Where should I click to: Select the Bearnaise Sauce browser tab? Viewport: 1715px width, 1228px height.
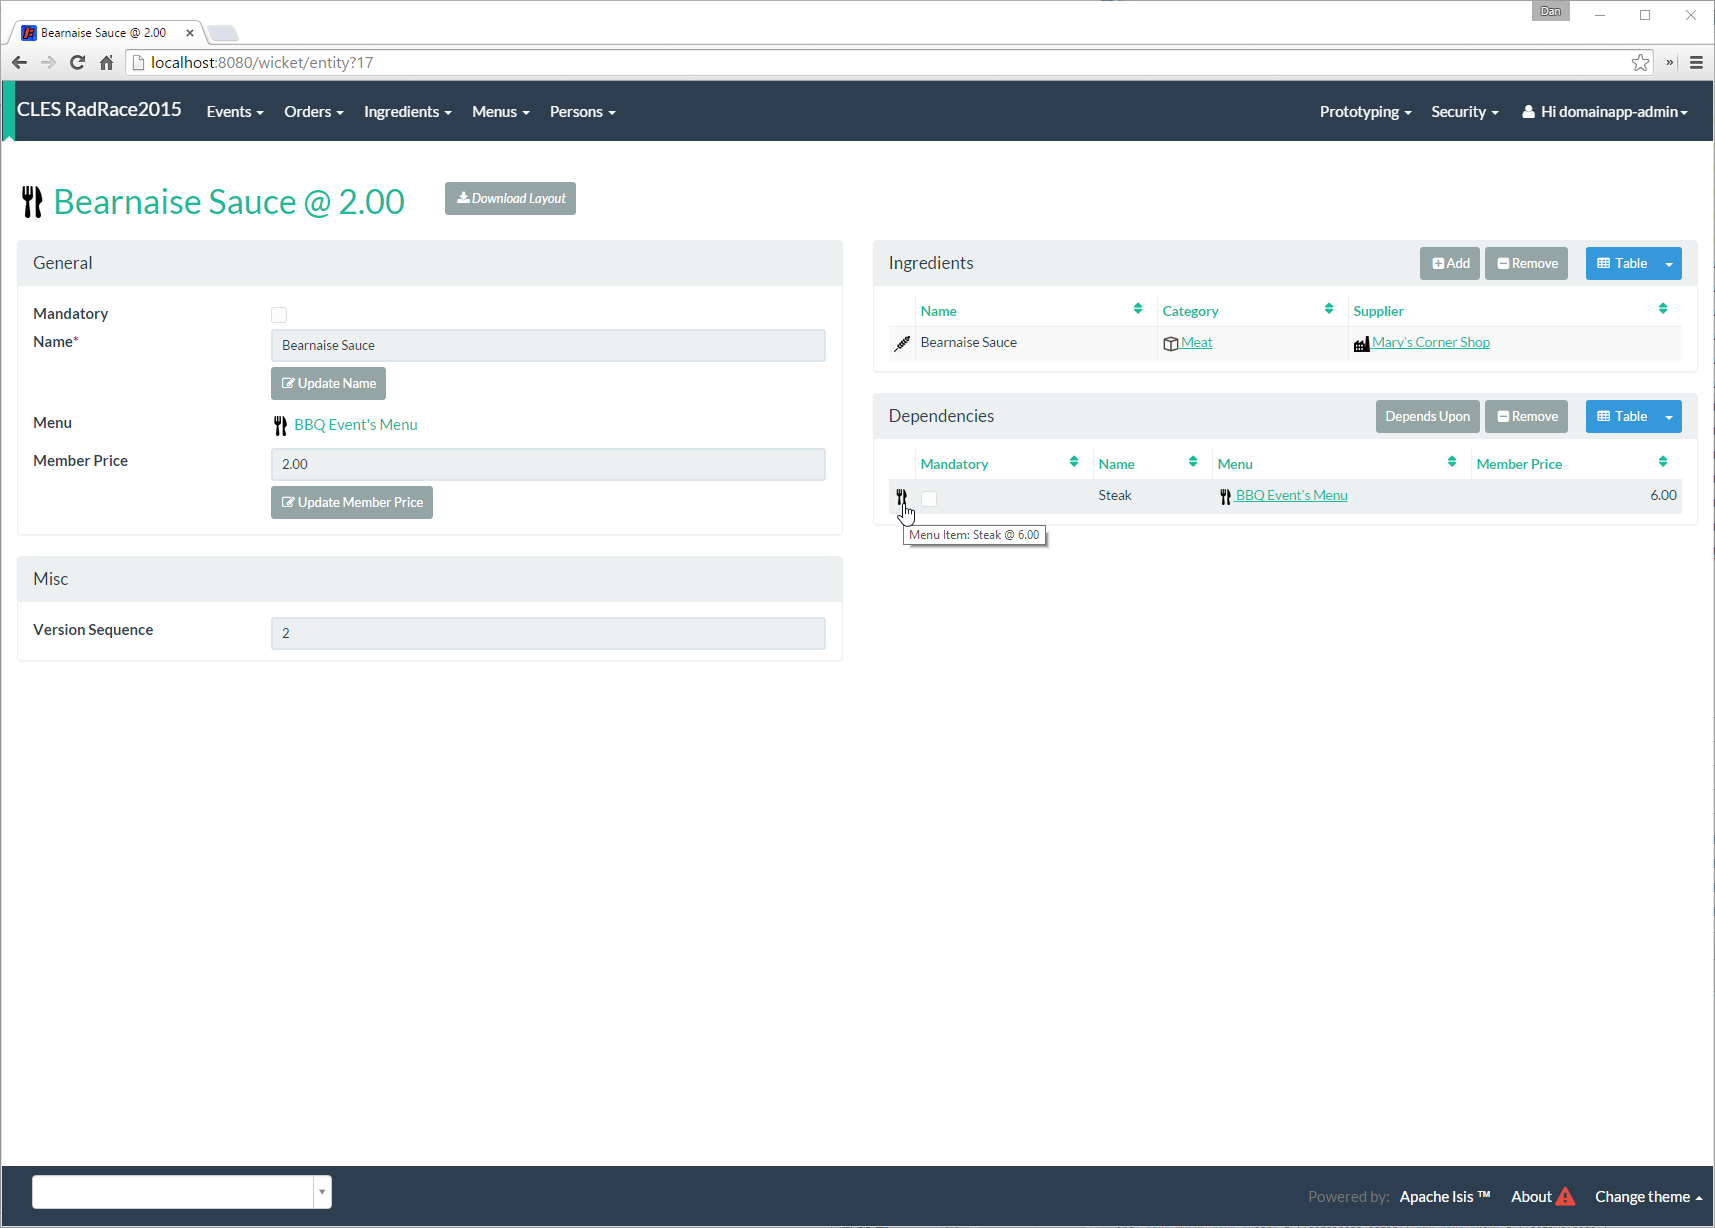click(x=104, y=33)
